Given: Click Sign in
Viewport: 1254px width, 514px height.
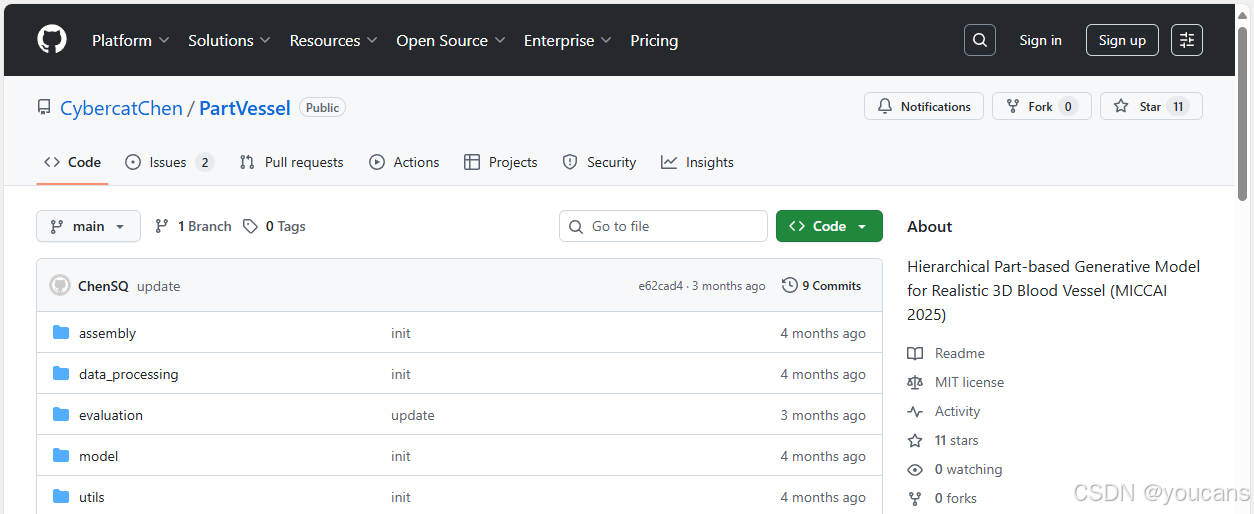Looking at the screenshot, I should tap(1040, 40).
